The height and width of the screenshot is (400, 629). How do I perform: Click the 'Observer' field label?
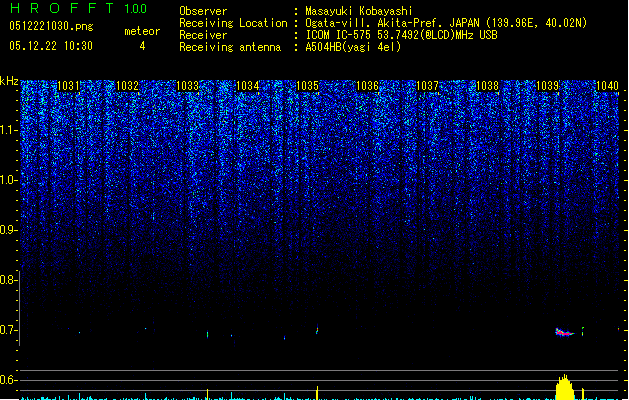coord(203,11)
